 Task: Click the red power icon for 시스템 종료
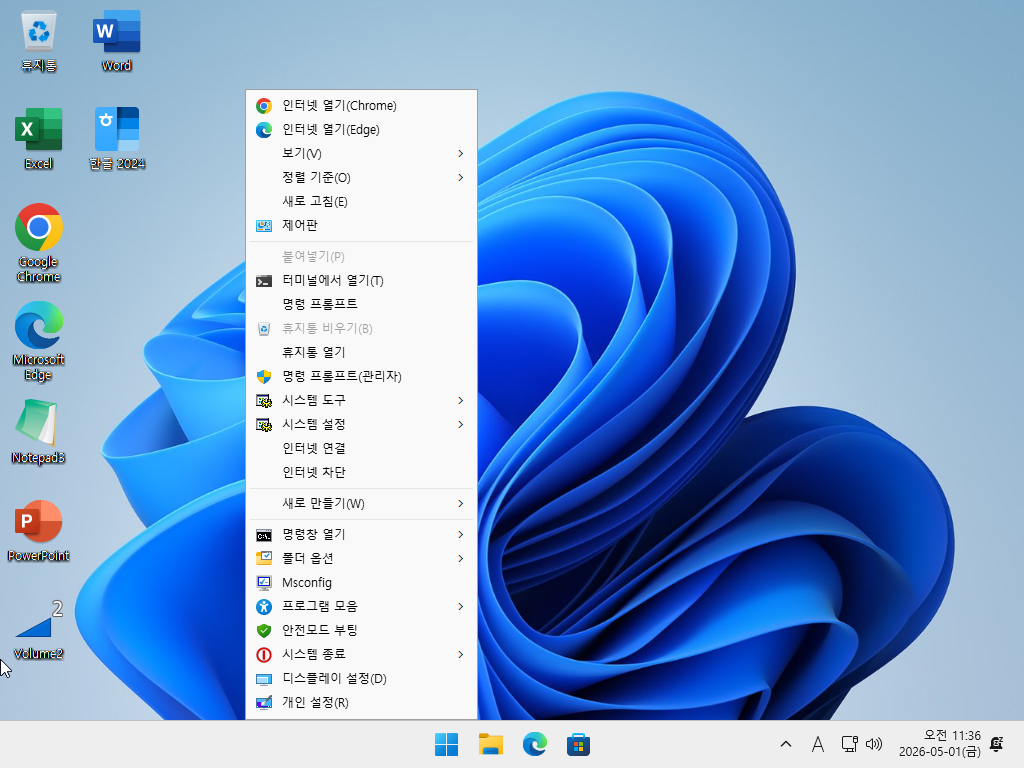(264, 654)
